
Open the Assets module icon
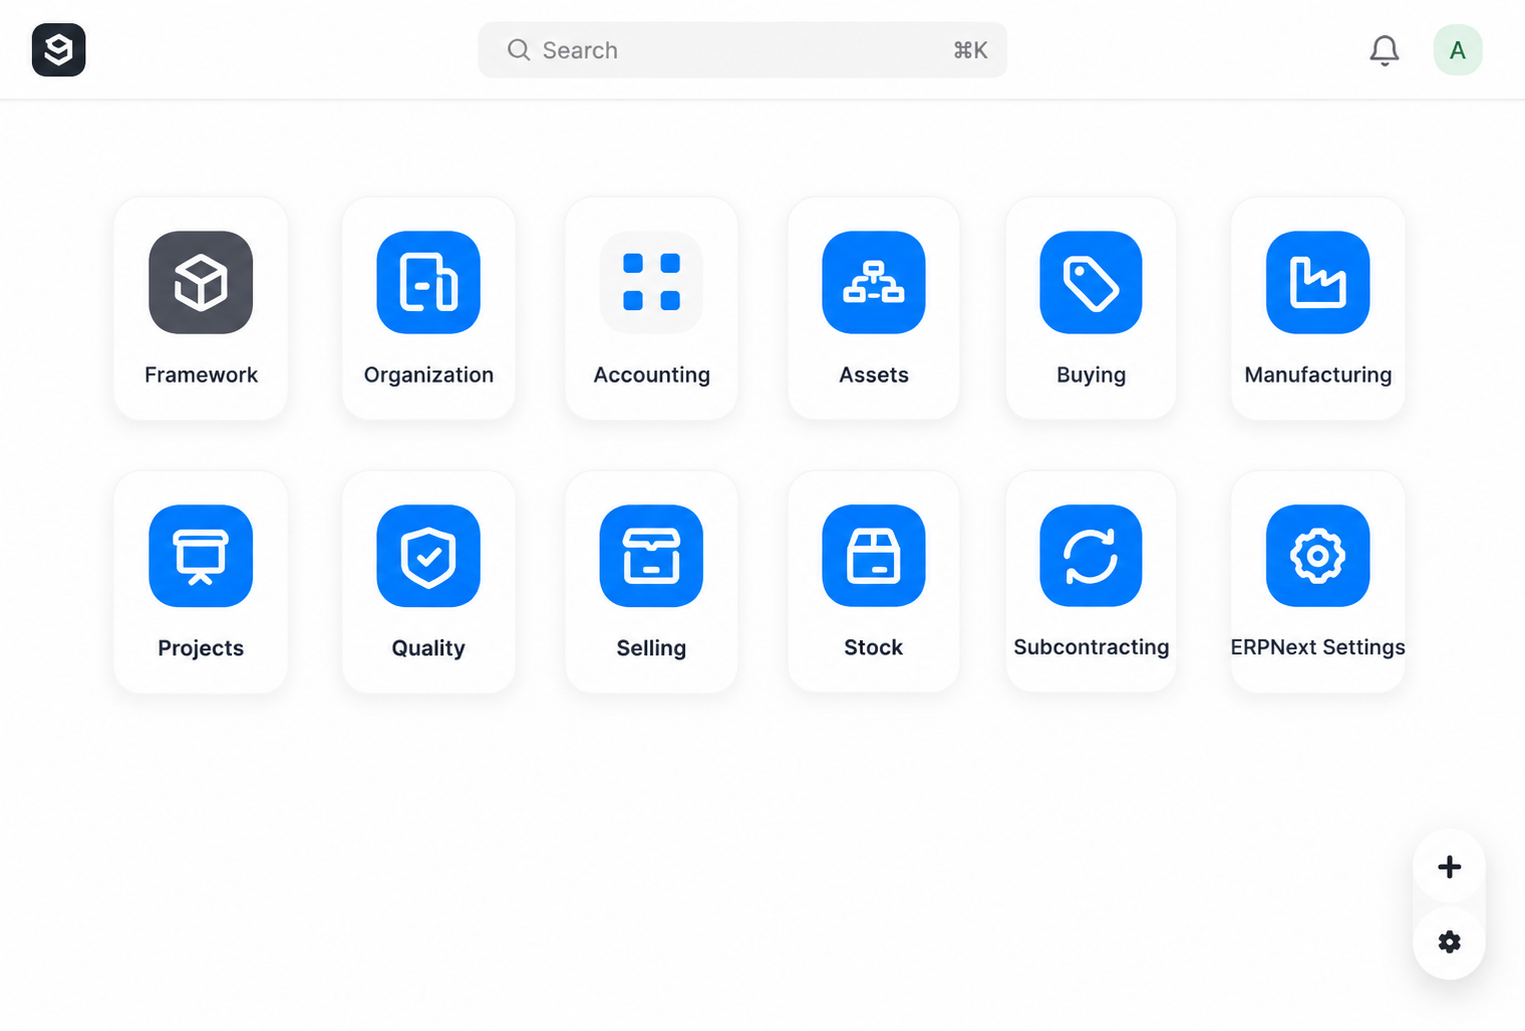tap(873, 282)
